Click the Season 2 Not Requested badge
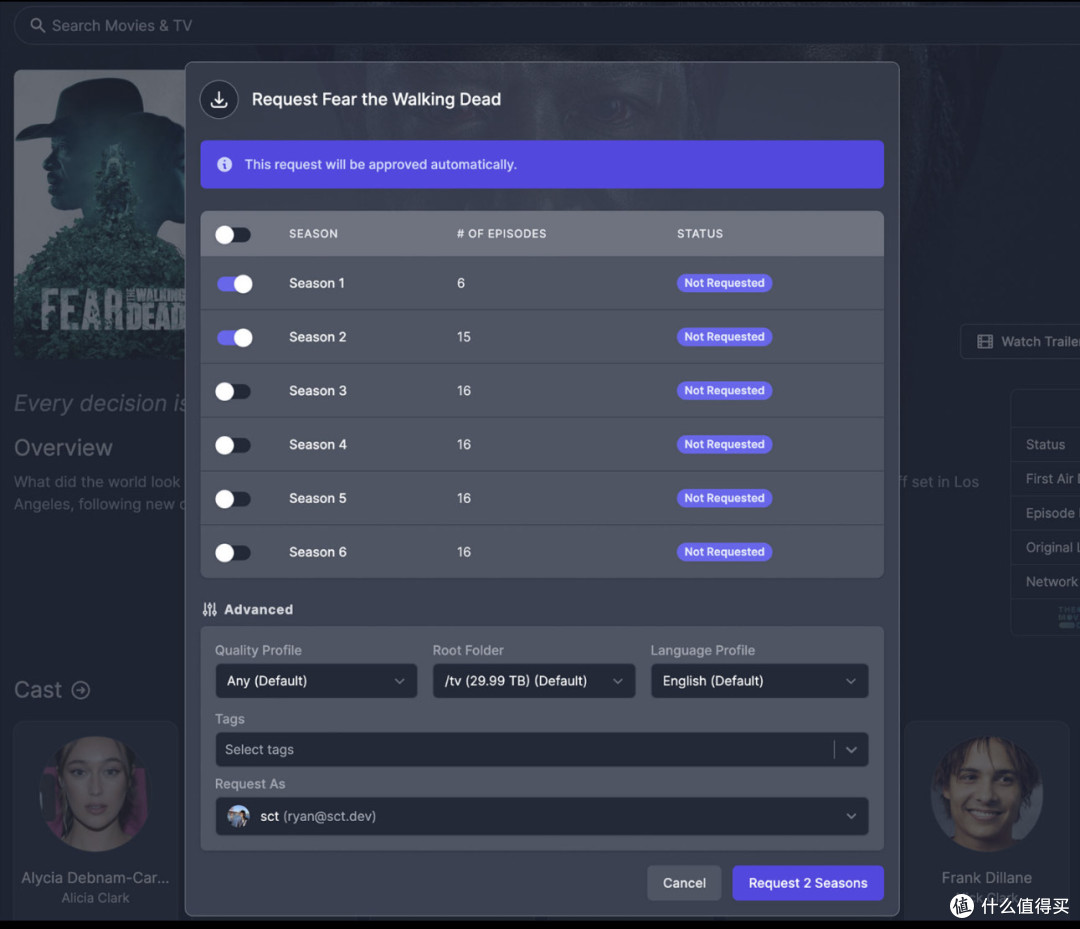 tap(724, 337)
